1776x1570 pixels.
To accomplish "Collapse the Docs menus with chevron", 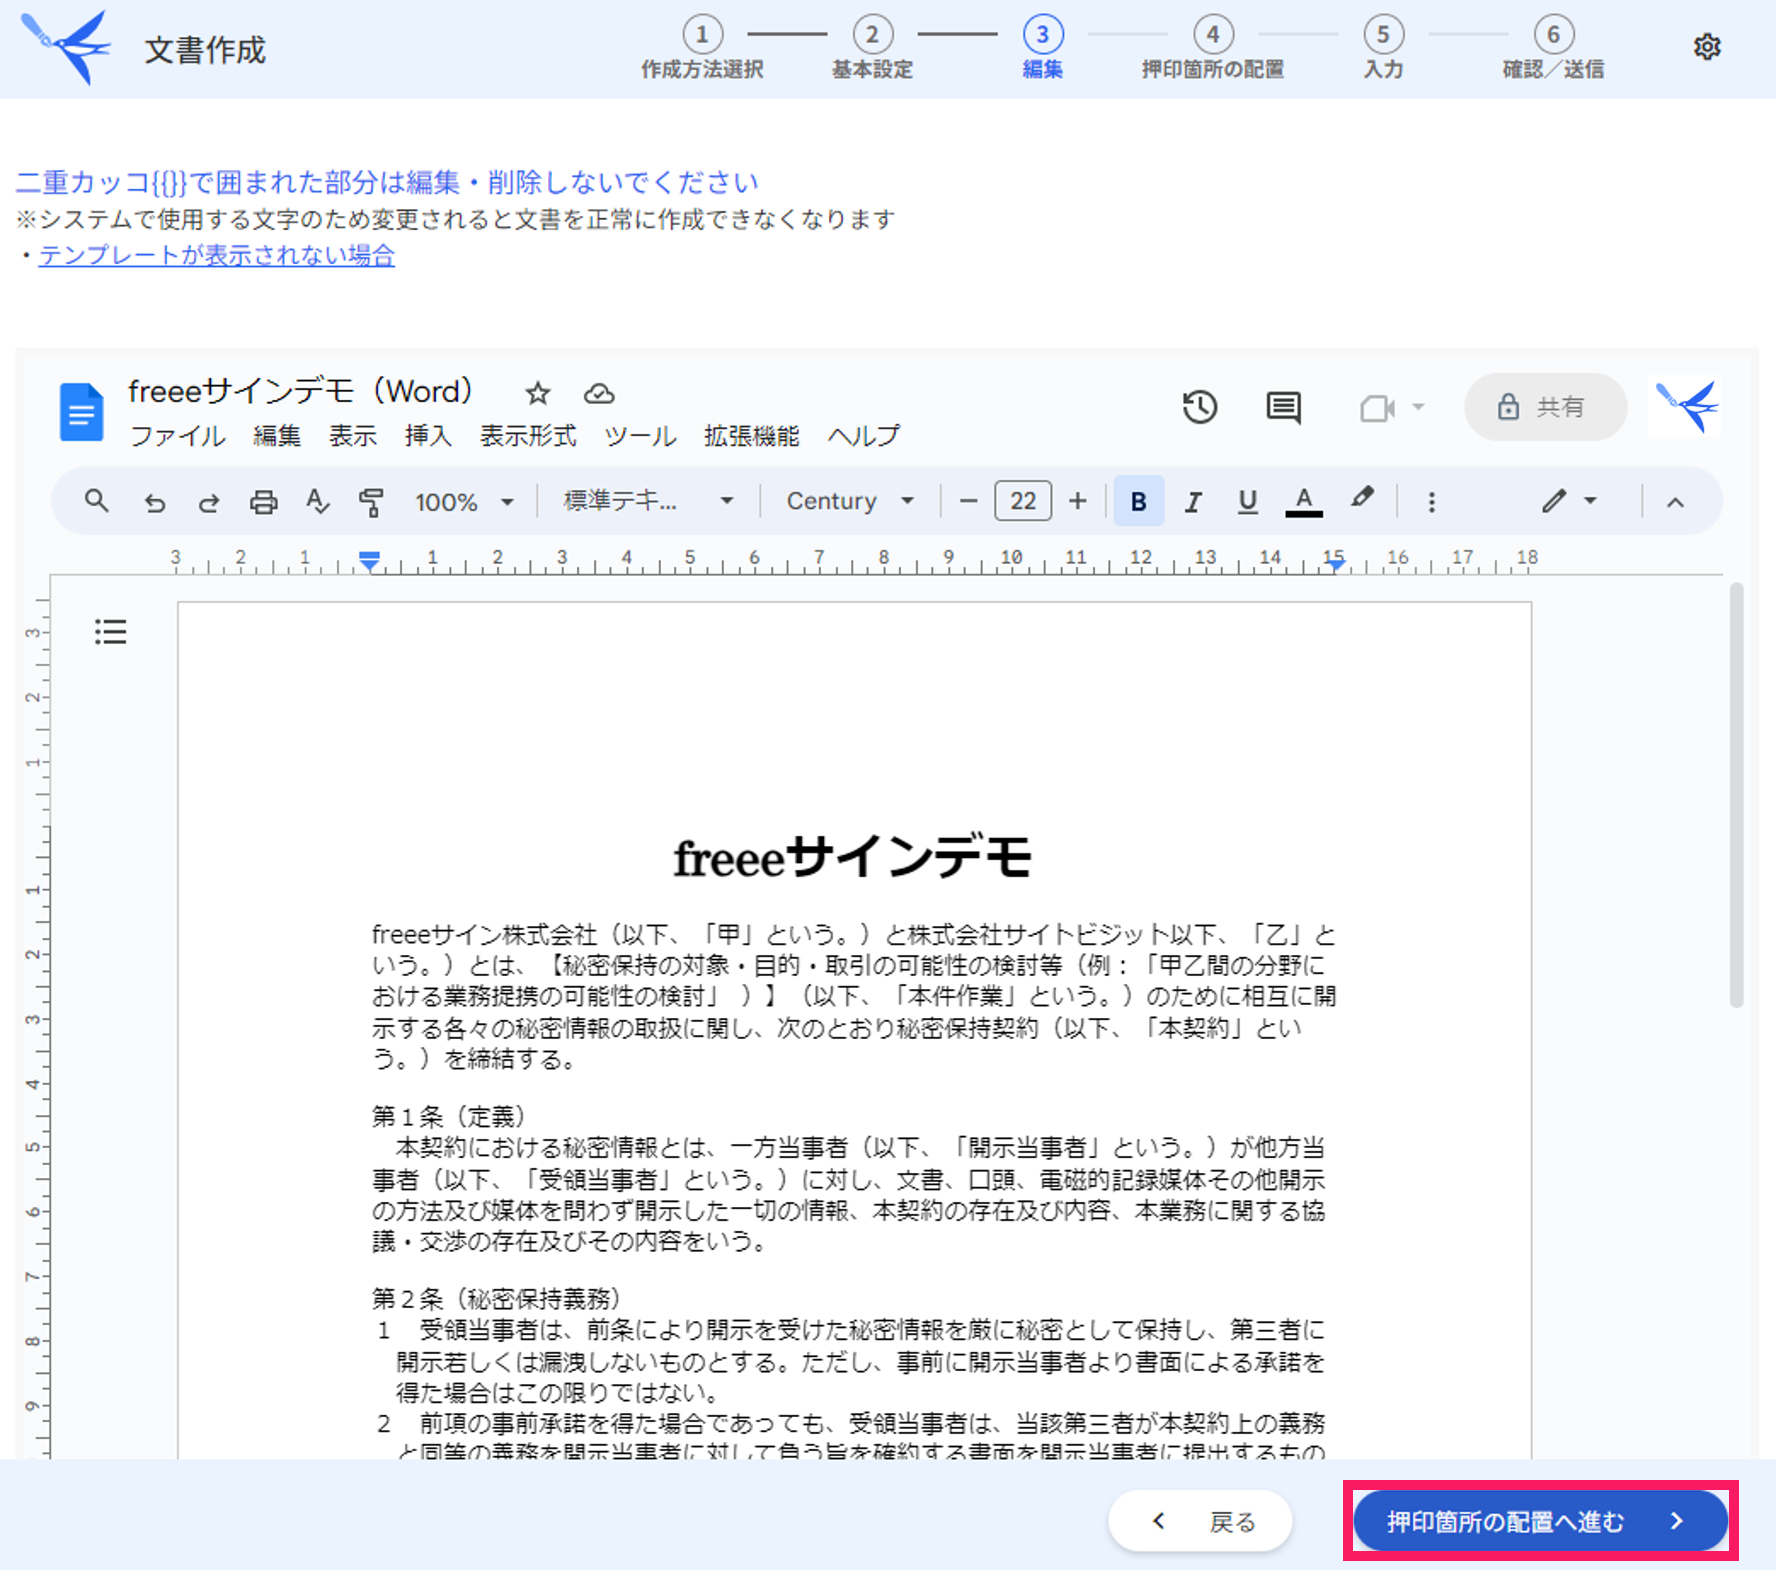I will 1675,502.
